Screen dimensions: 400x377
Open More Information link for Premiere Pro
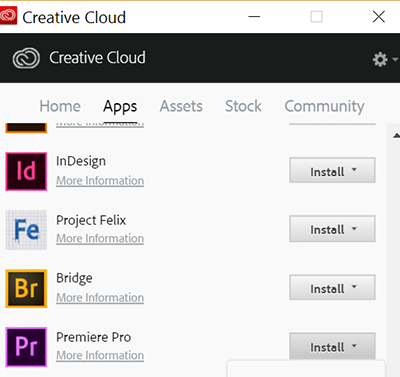pos(100,355)
